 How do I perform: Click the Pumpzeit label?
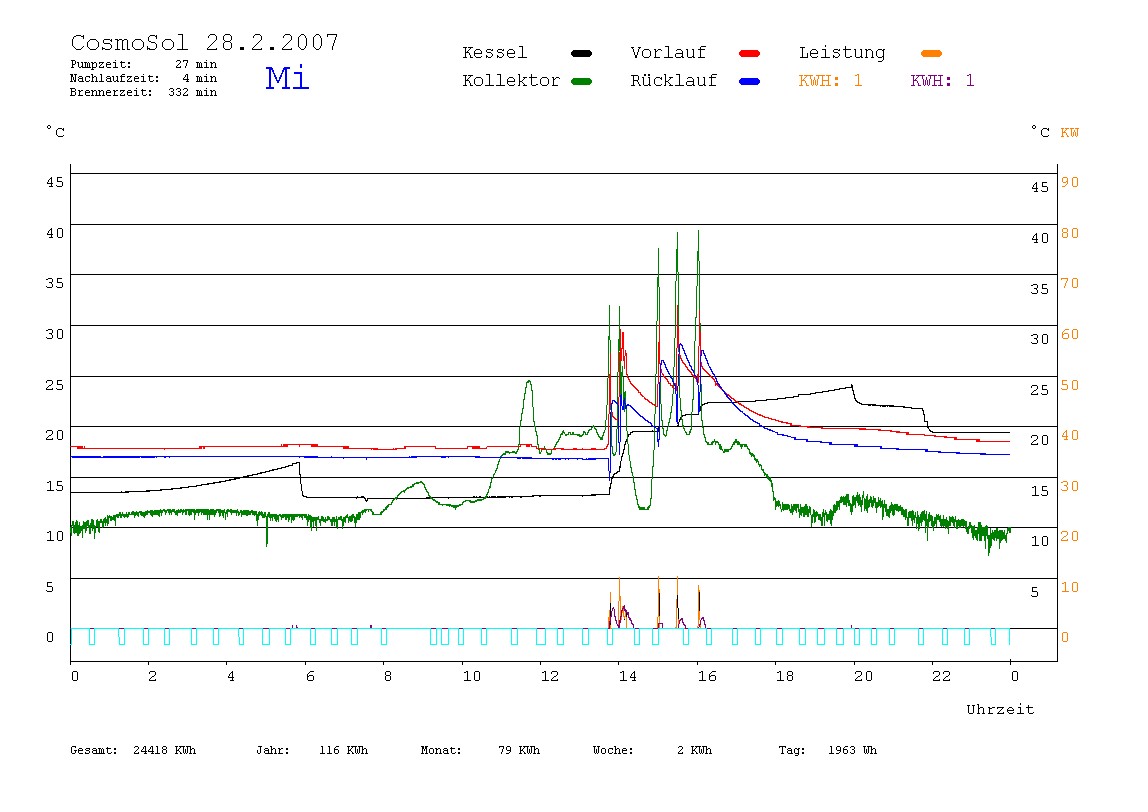[101, 64]
